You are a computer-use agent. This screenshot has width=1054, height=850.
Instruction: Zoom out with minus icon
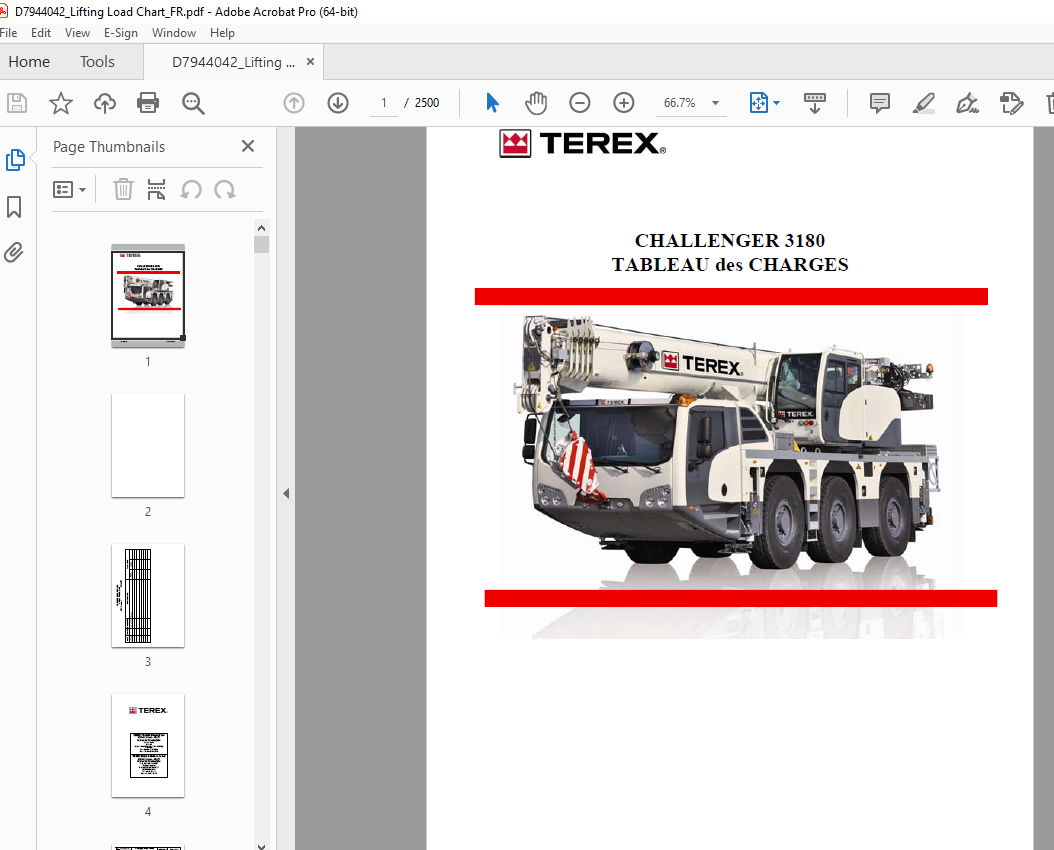tap(579, 103)
